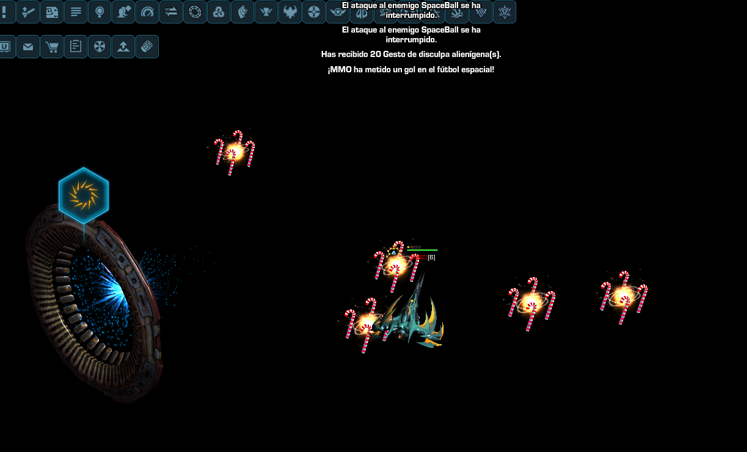This screenshot has height=452, width=747.
Task: Click the glowing blue jump gate
Action: pos(94,304)
